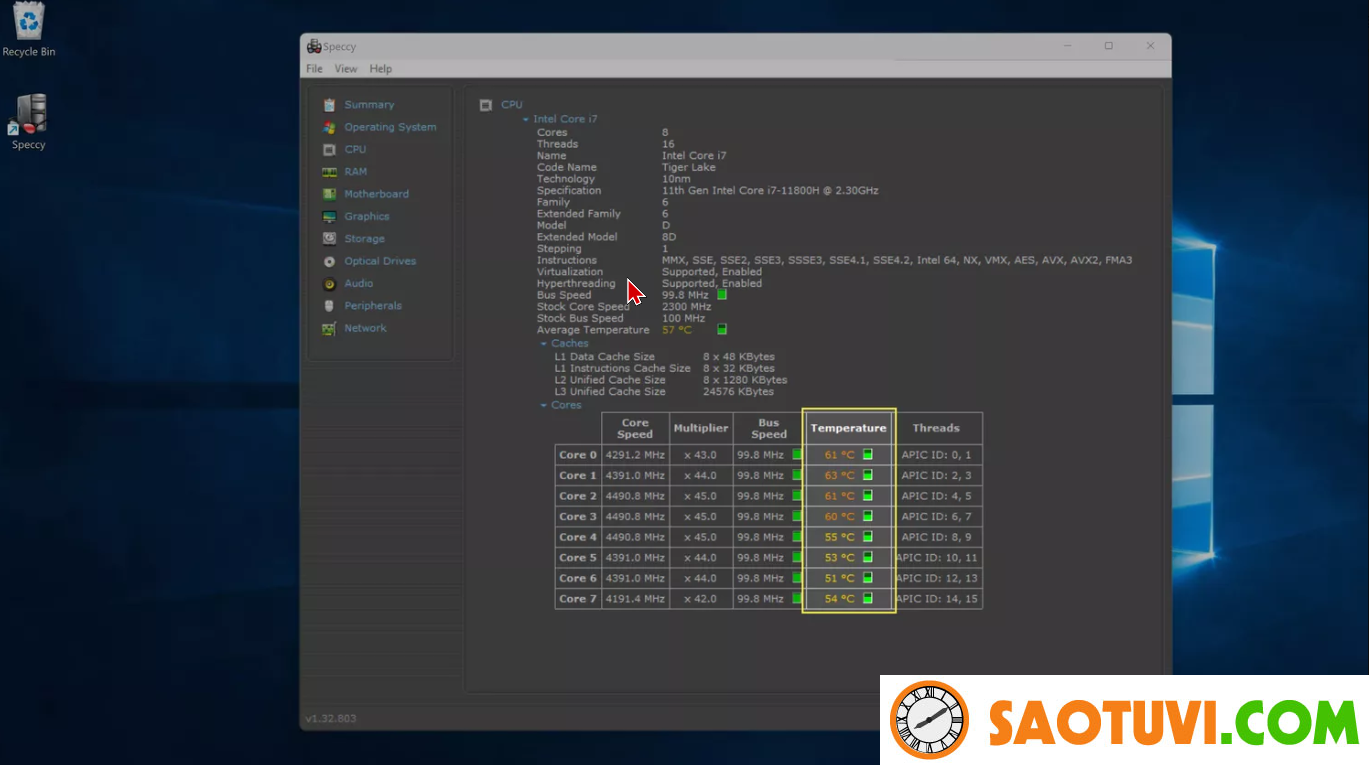
Task: Click the L2 Unified Cache Size label
Action: [x=610, y=380]
